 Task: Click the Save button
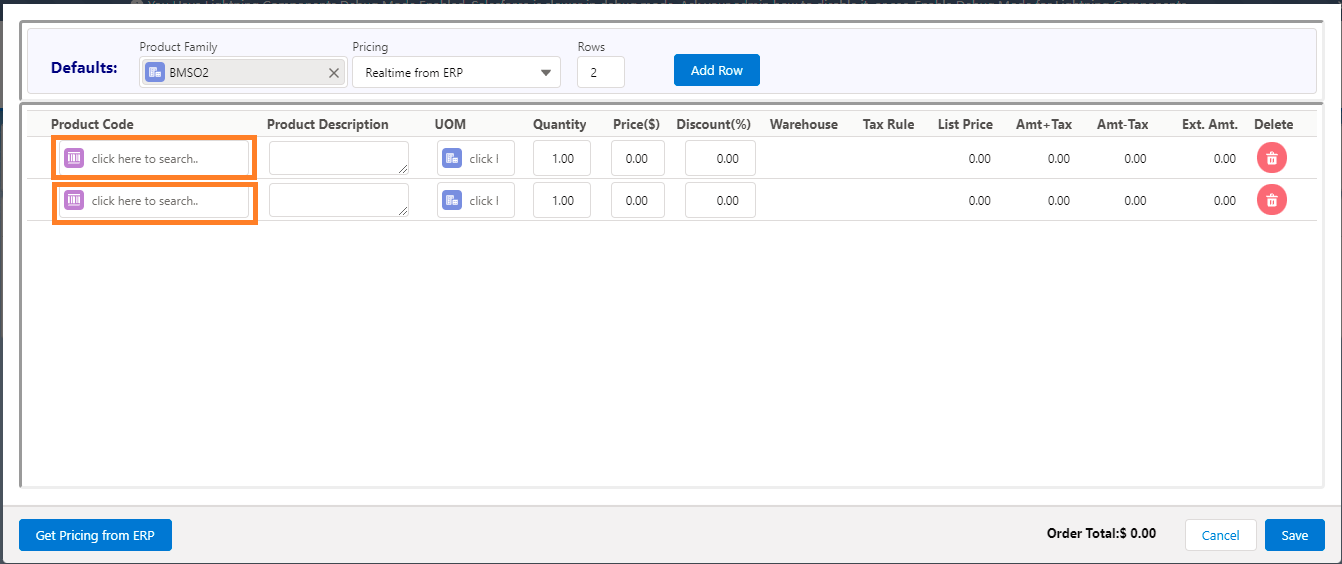(1295, 535)
